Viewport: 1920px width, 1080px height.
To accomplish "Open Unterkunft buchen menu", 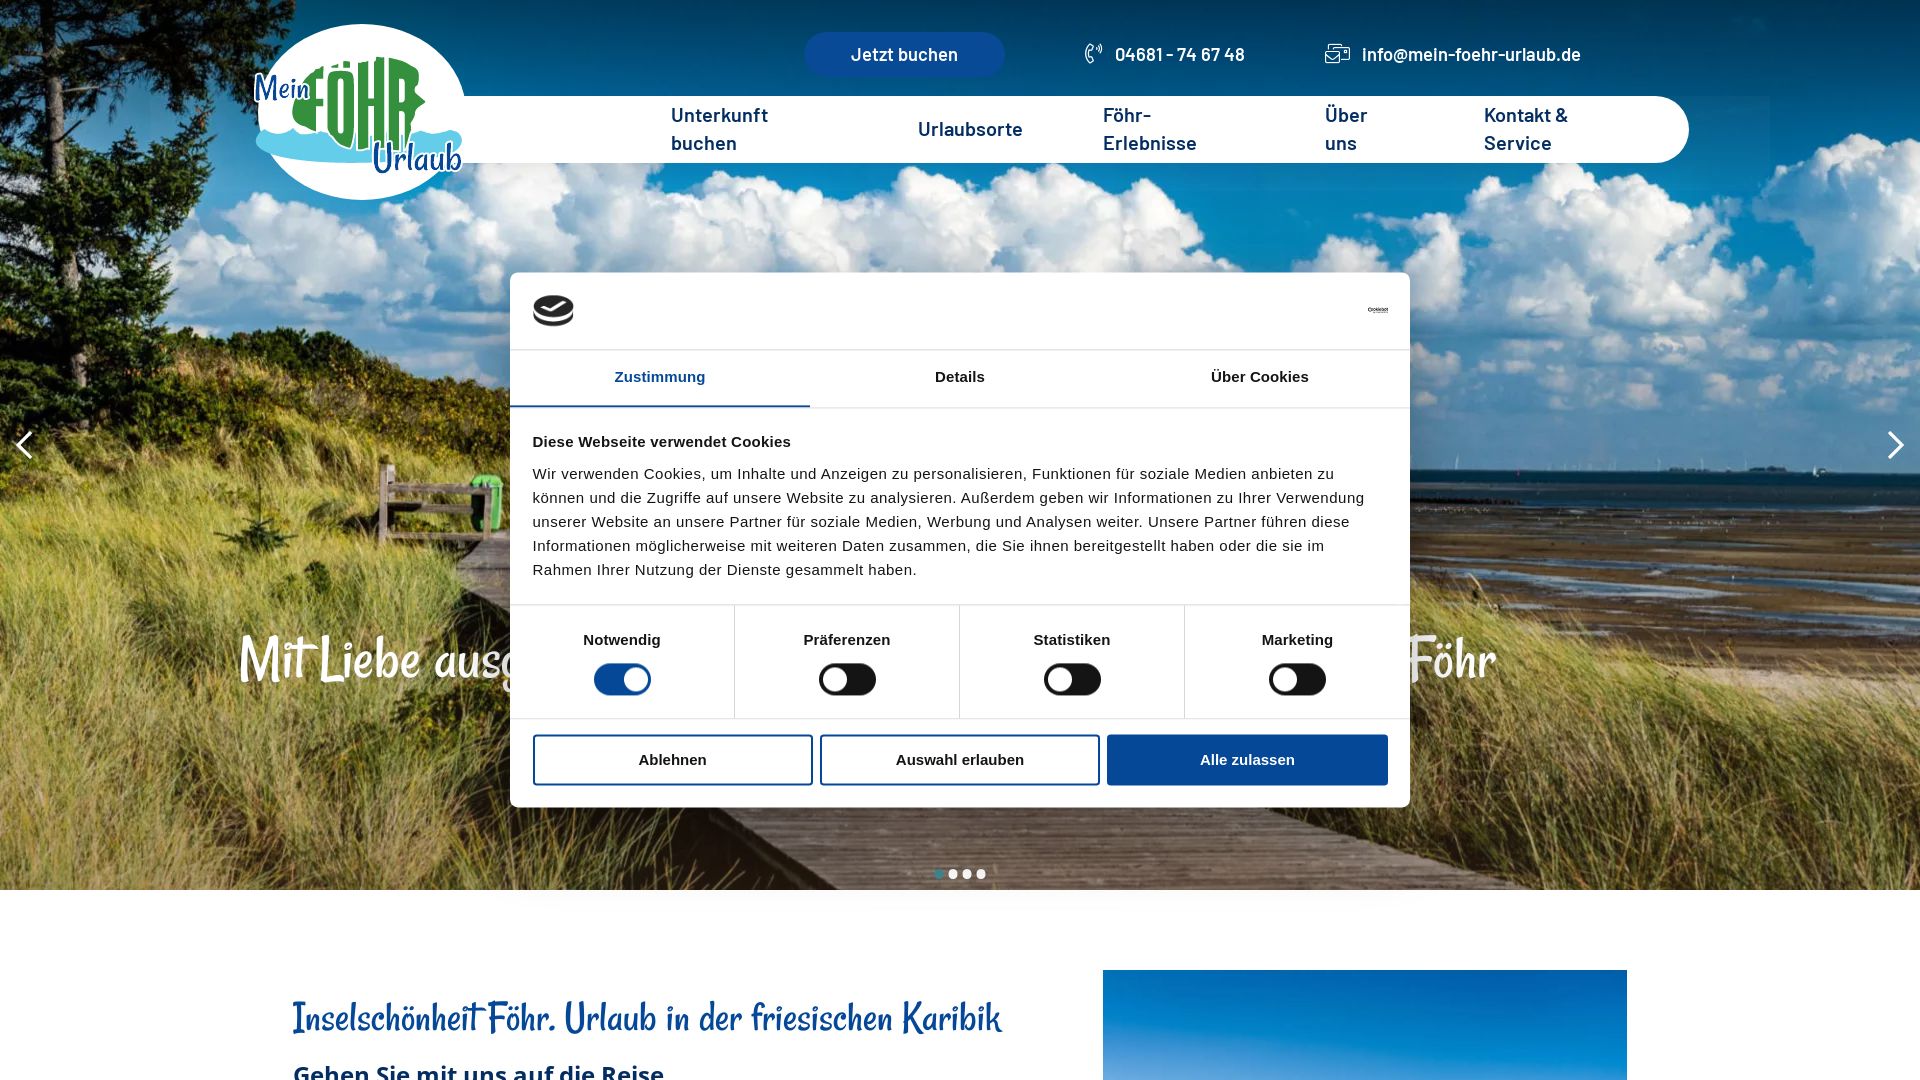I will coord(719,129).
